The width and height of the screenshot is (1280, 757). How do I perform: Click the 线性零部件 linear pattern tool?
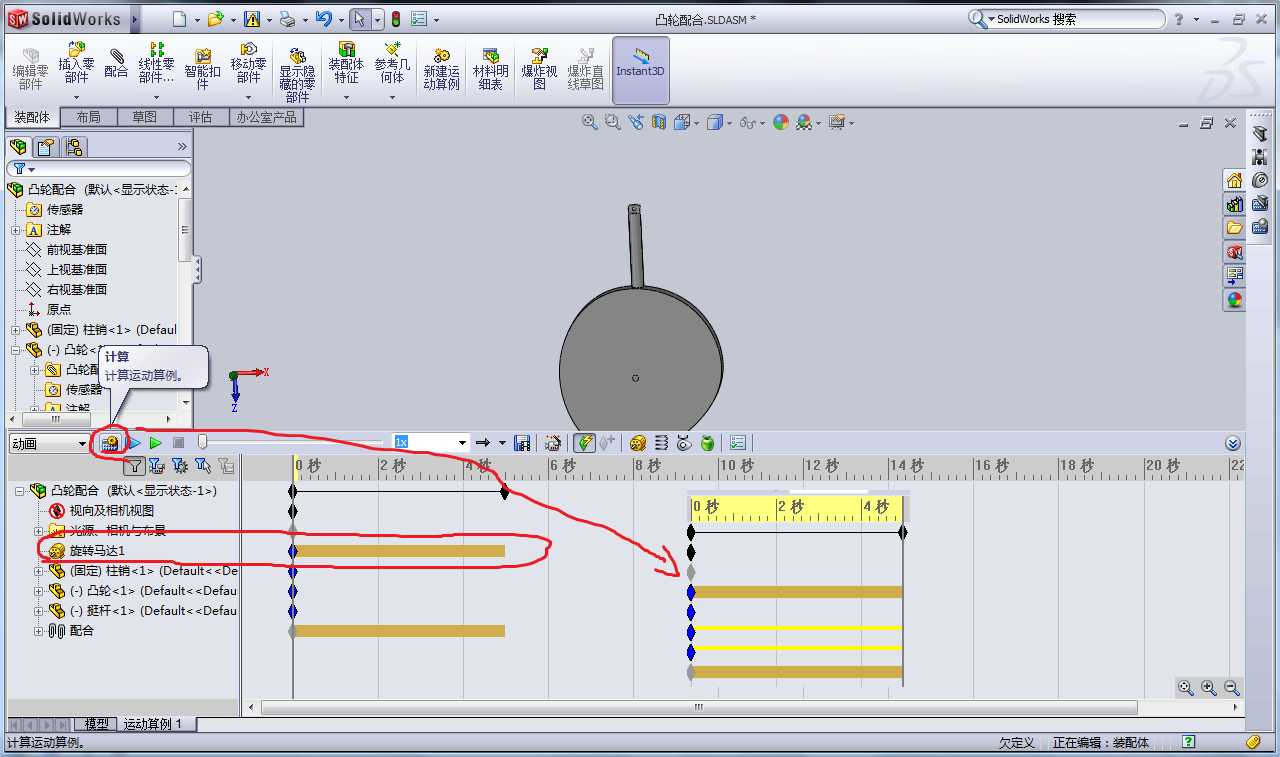(156, 69)
